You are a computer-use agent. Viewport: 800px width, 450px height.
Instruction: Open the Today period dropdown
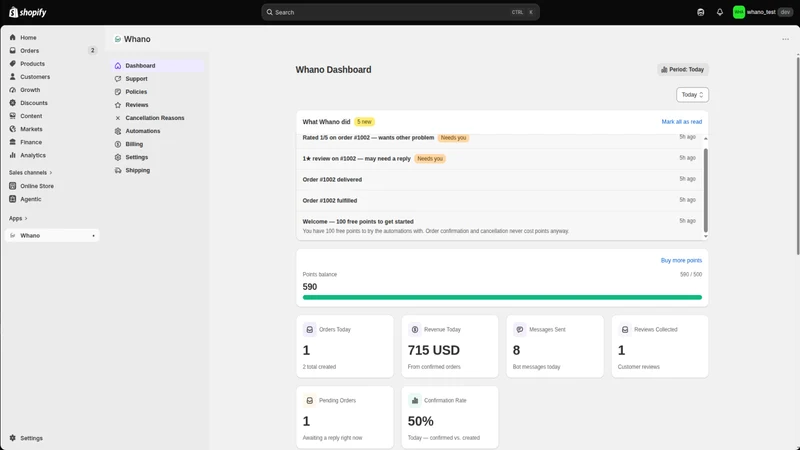[x=692, y=95]
